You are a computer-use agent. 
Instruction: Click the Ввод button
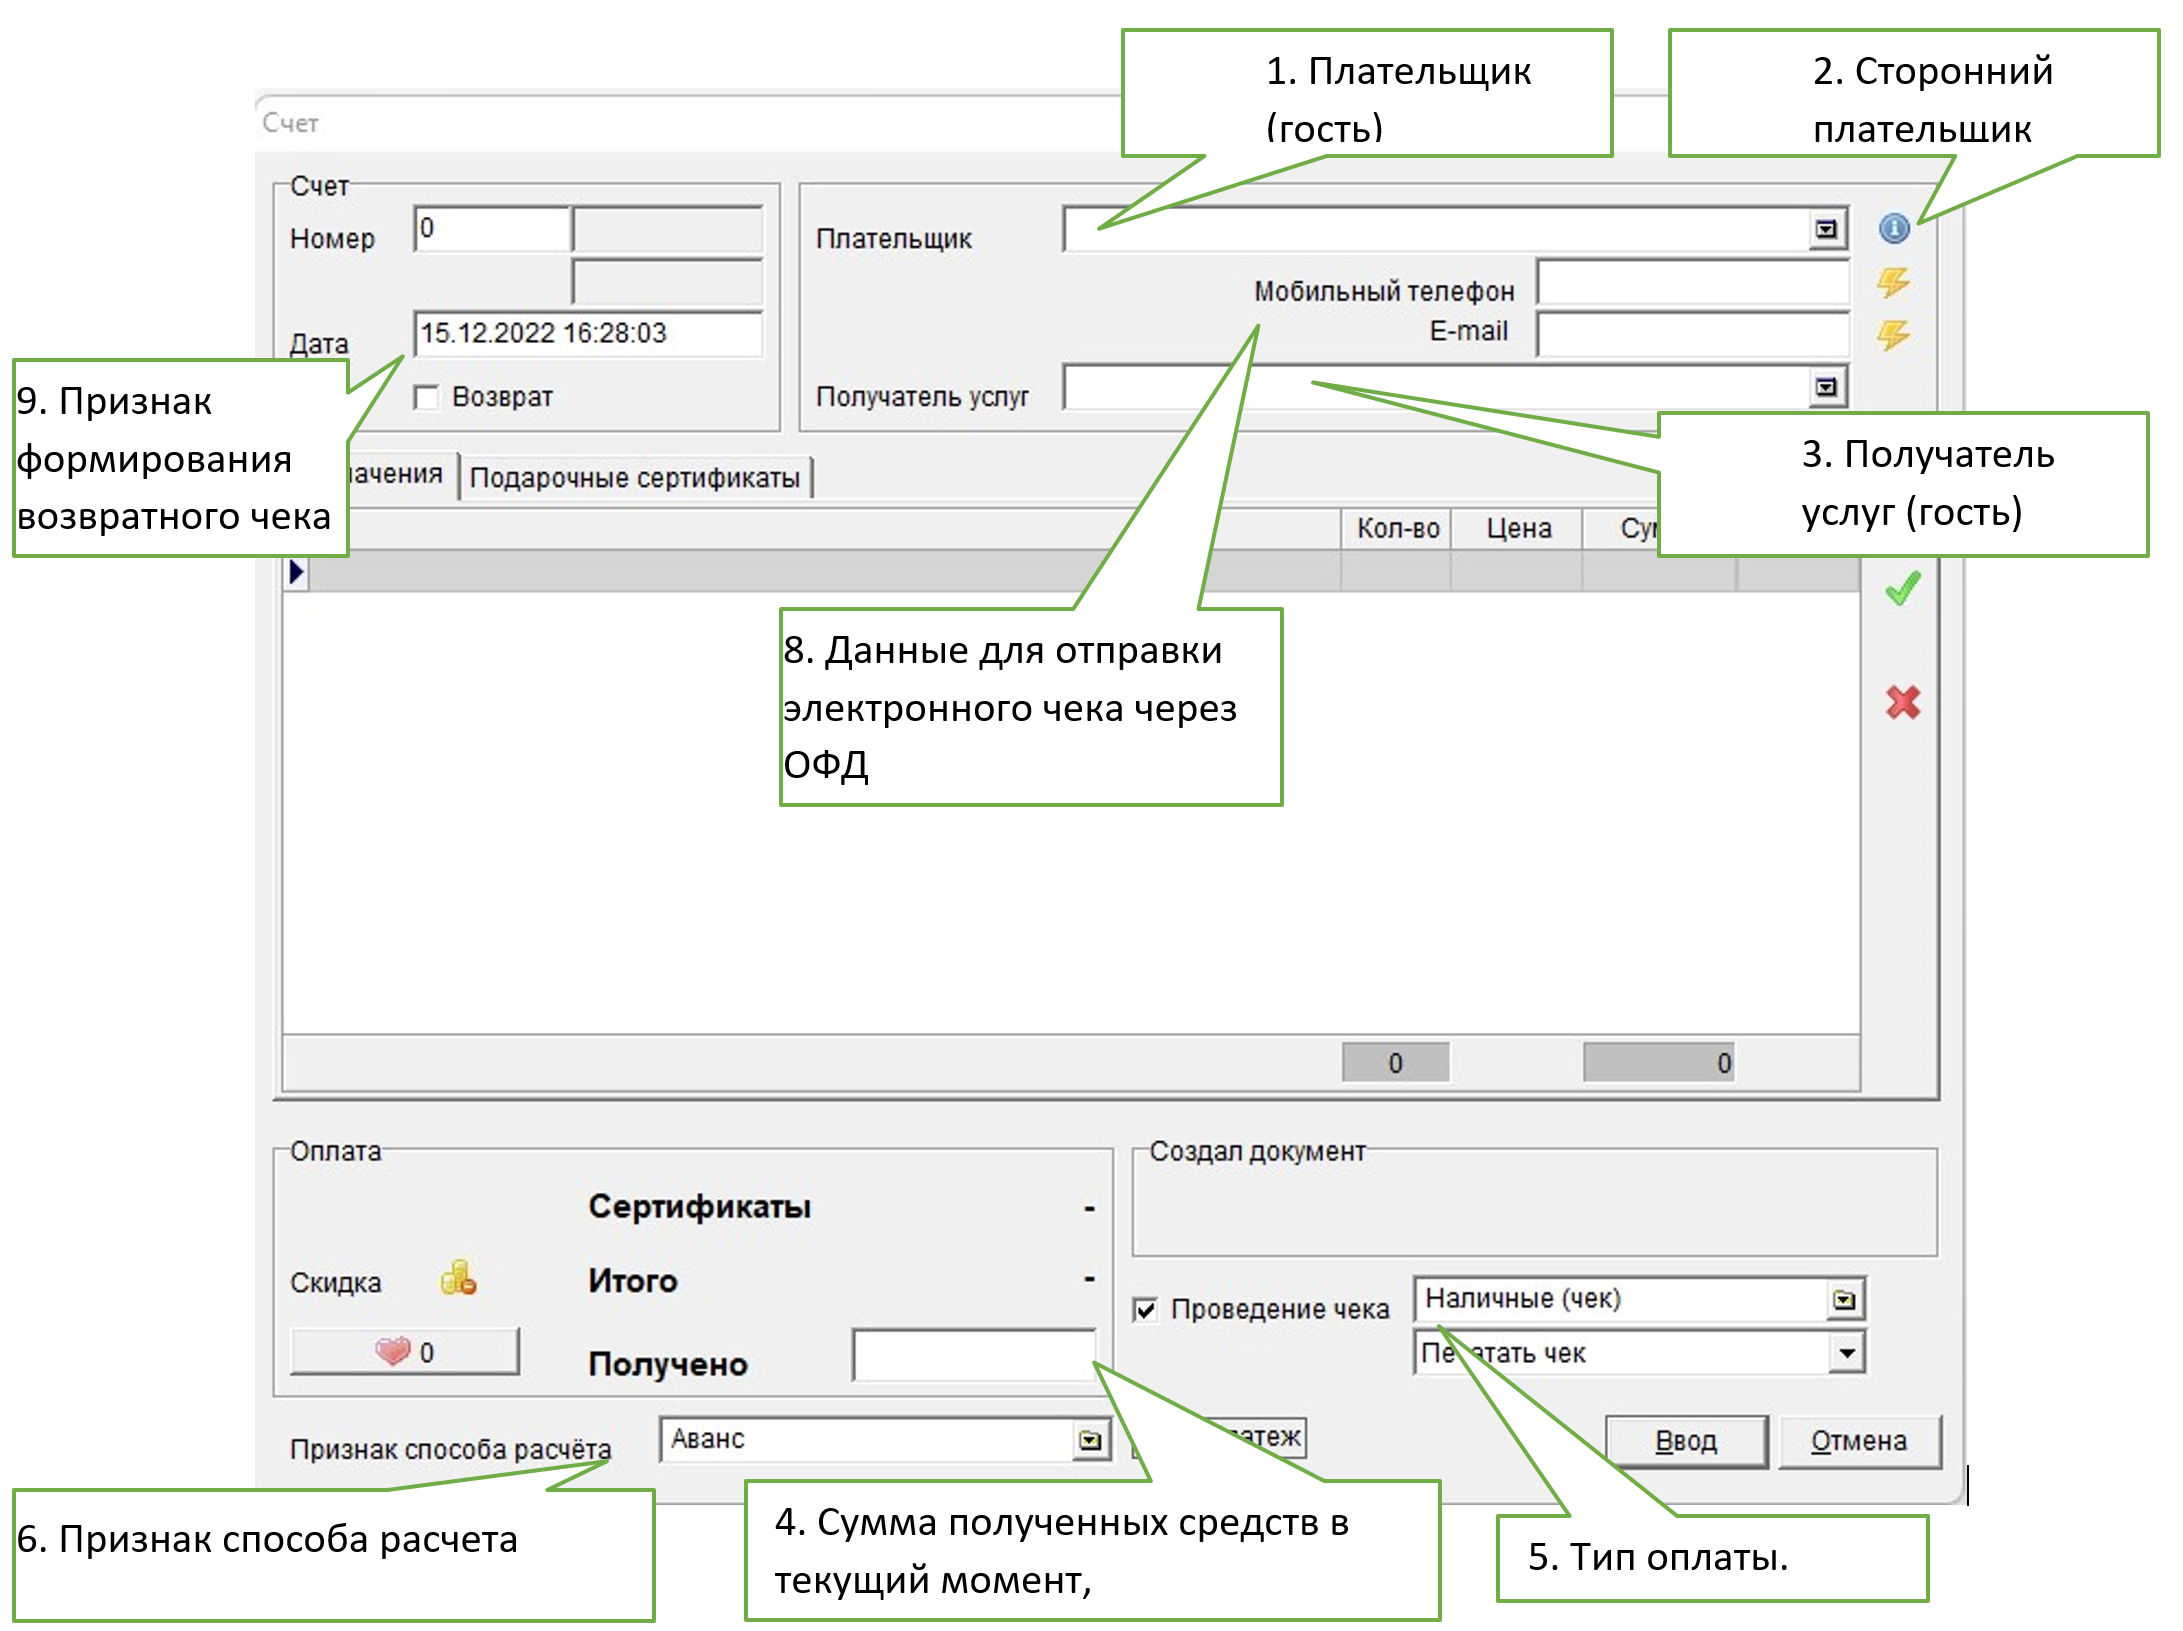(x=1686, y=1441)
